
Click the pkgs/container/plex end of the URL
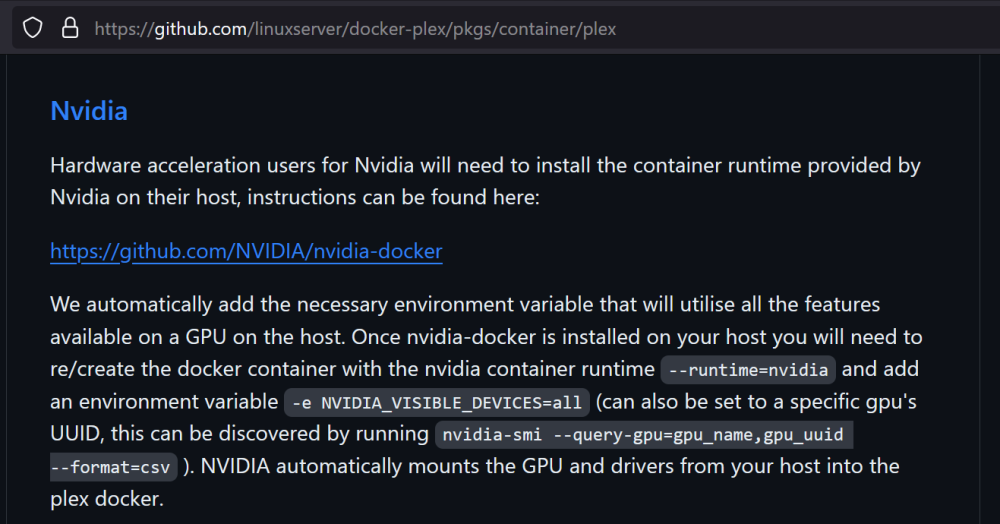pyautogui.click(x=534, y=29)
